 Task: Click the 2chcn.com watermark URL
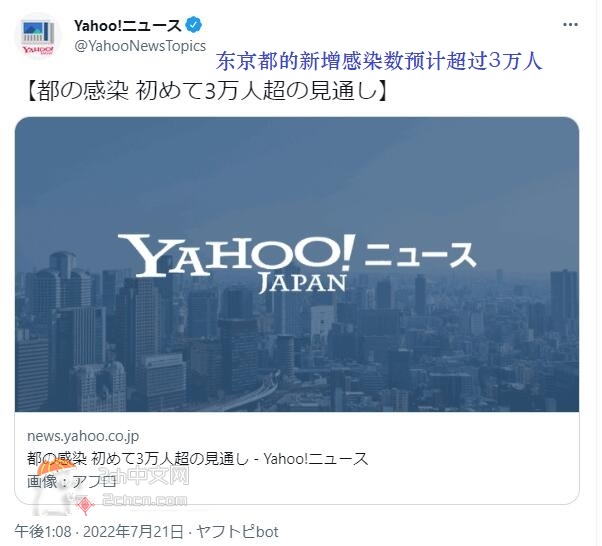click(144, 501)
